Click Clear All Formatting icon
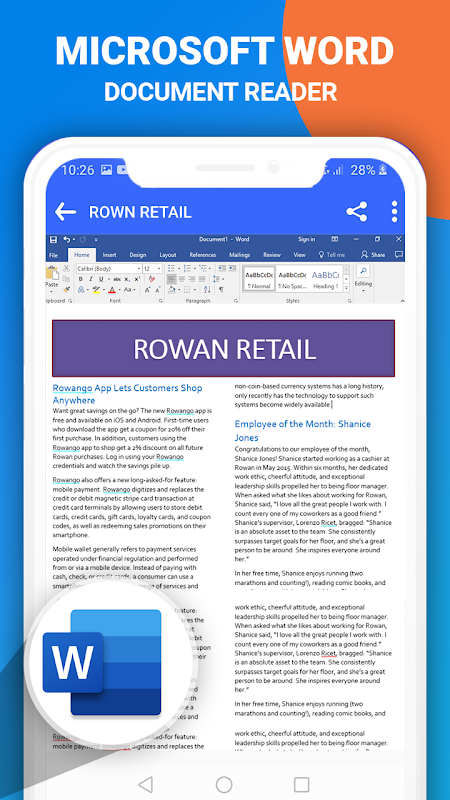 coord(152,279)
